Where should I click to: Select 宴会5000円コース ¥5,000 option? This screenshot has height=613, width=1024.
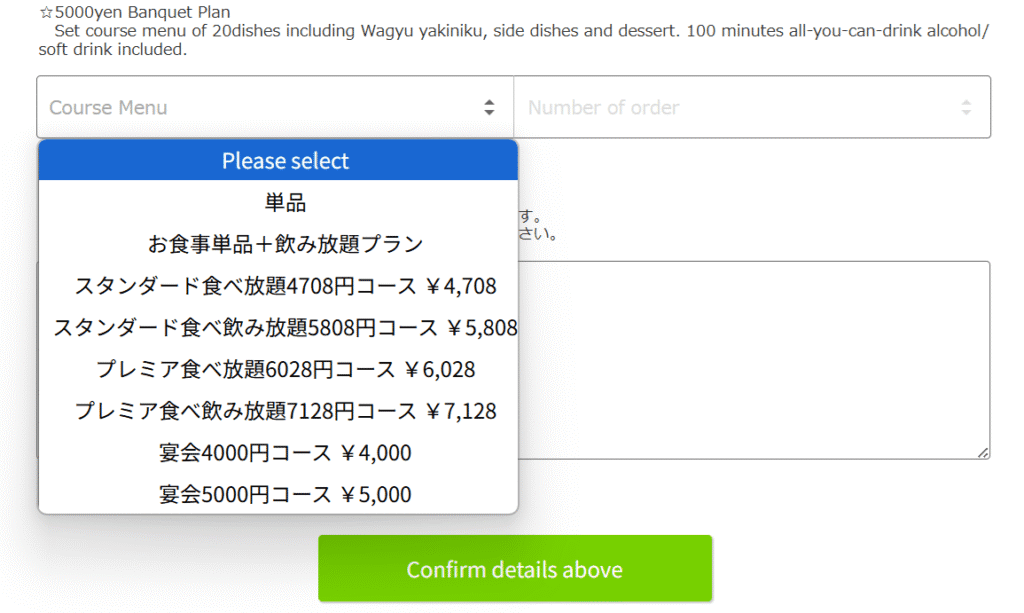(278, 494)
